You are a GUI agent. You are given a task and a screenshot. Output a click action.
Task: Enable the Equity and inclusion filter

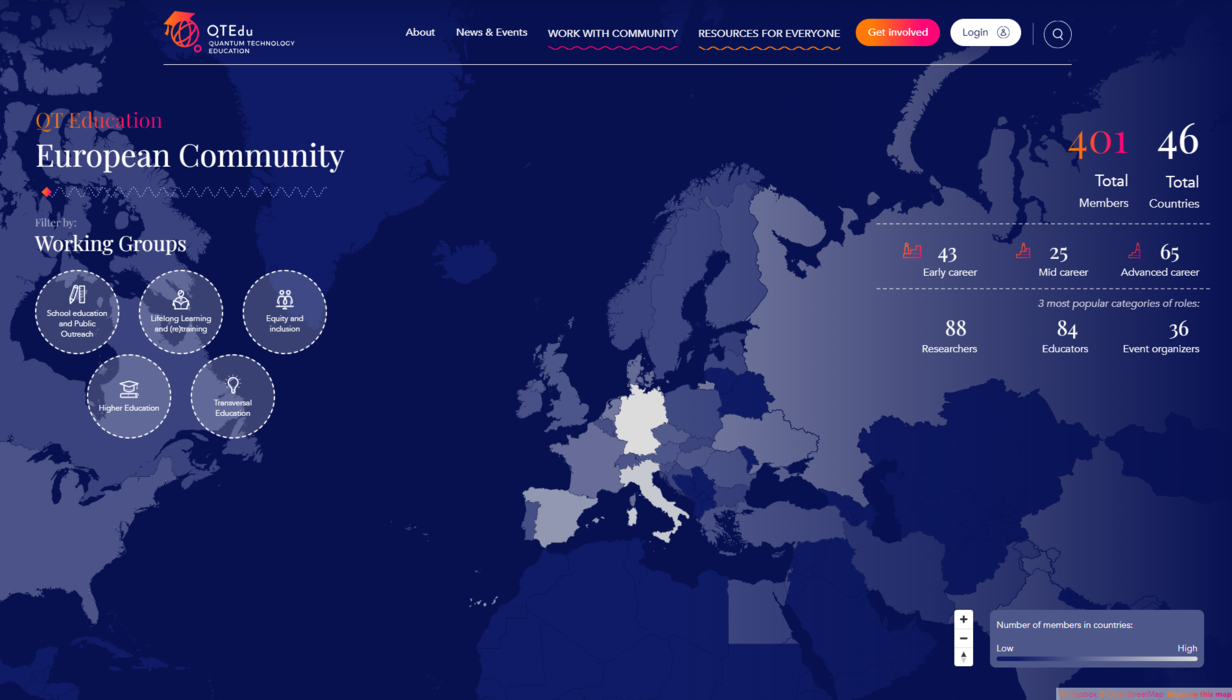285,312
